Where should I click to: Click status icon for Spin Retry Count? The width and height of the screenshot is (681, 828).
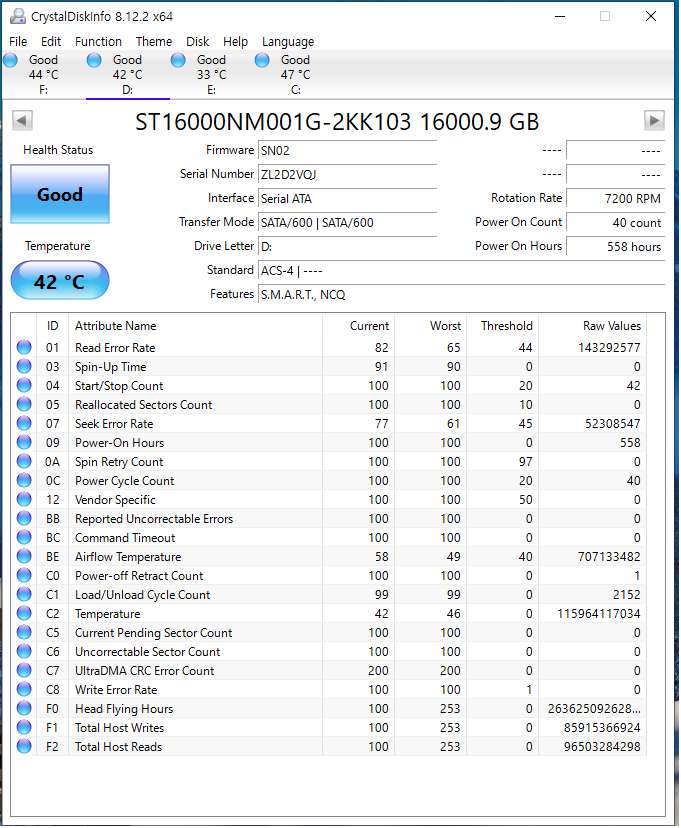pos(24,462)
